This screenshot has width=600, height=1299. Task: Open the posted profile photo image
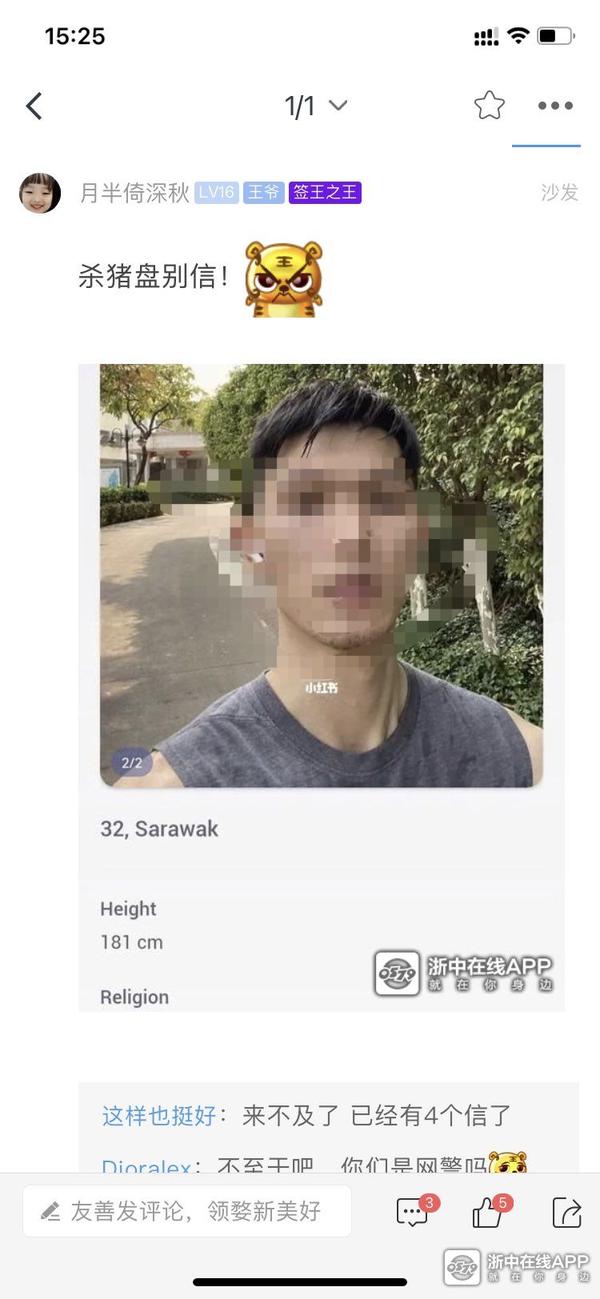tap(321, 575)
